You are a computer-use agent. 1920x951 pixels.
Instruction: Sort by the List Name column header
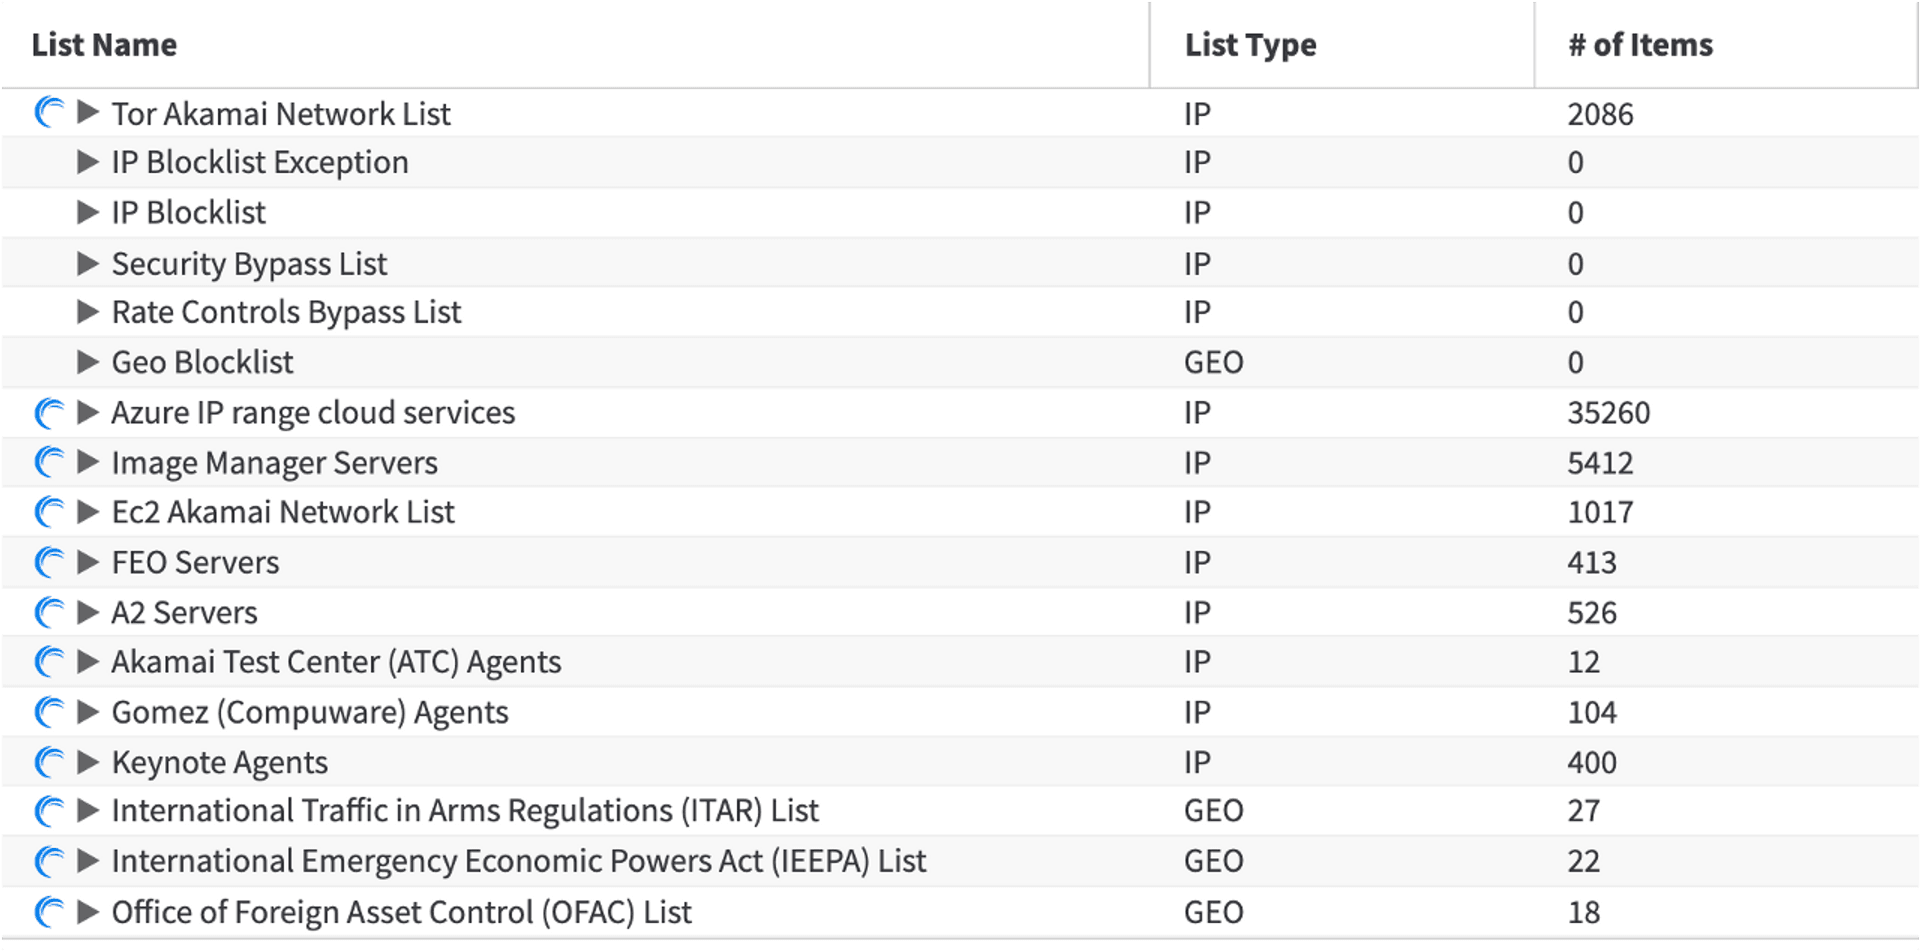(x=104, y=45)
